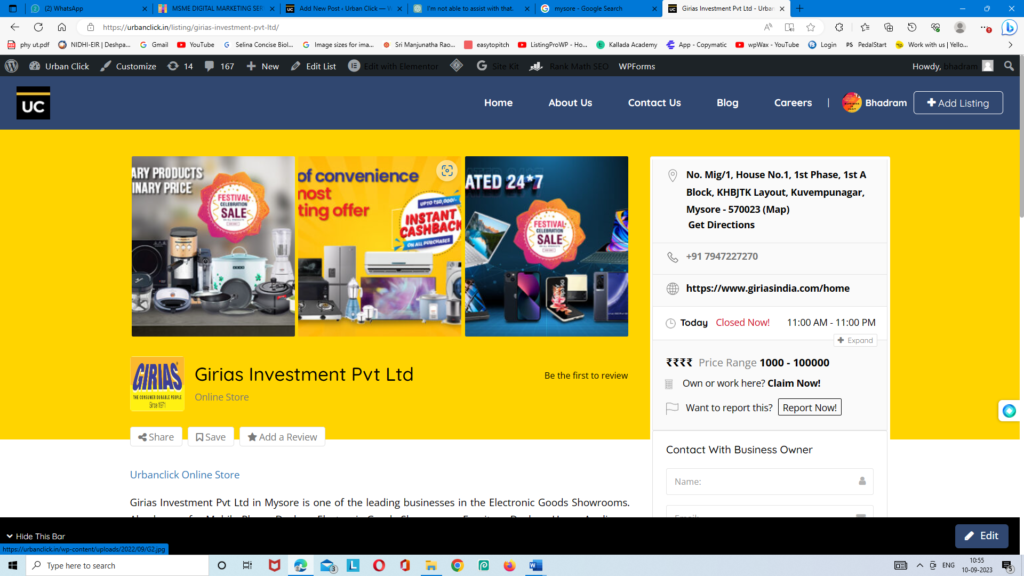Open the Bhadram user menu in site header
The image size is (1024, 576).
pyautogui.click(x=874, y=103)
